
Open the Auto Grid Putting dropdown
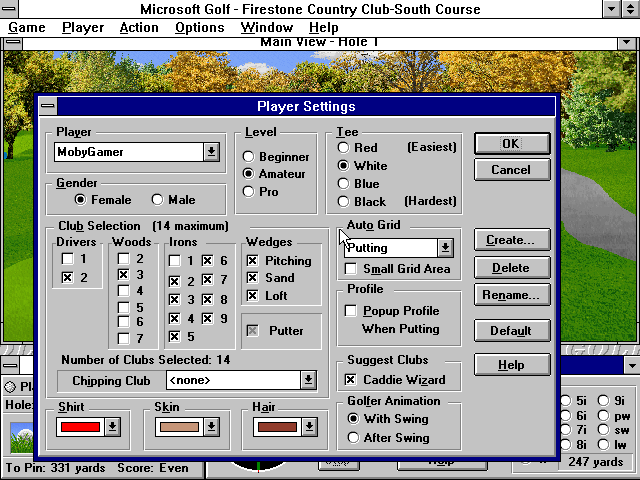click(x=445, y=248)
